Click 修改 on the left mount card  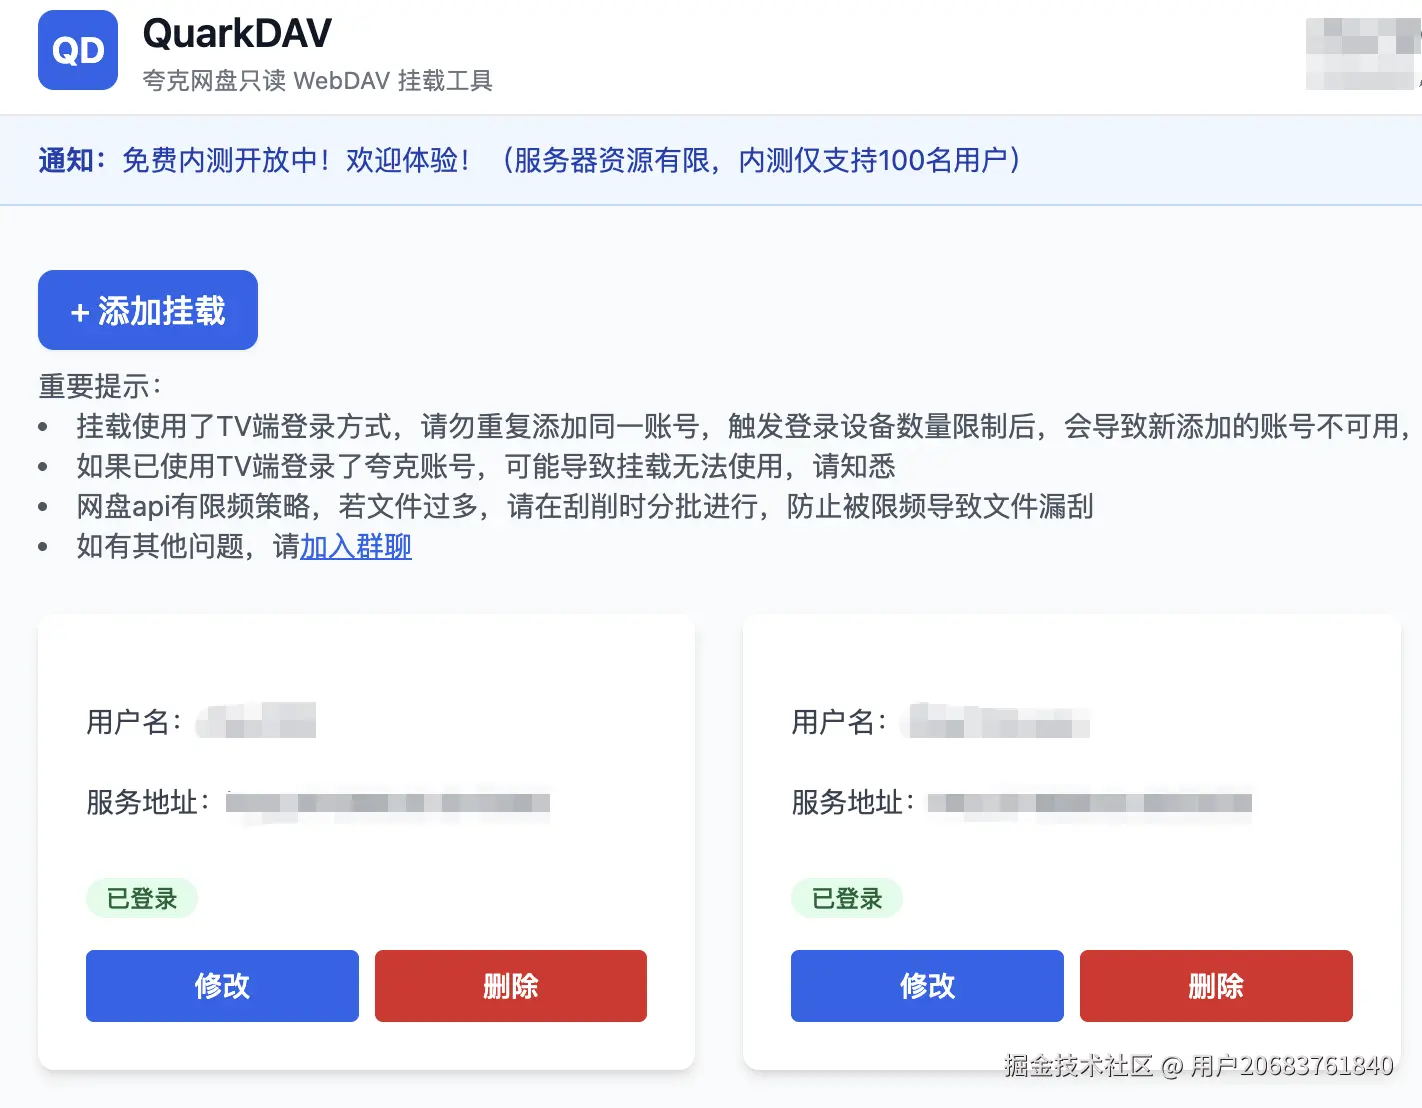[222, 986]
